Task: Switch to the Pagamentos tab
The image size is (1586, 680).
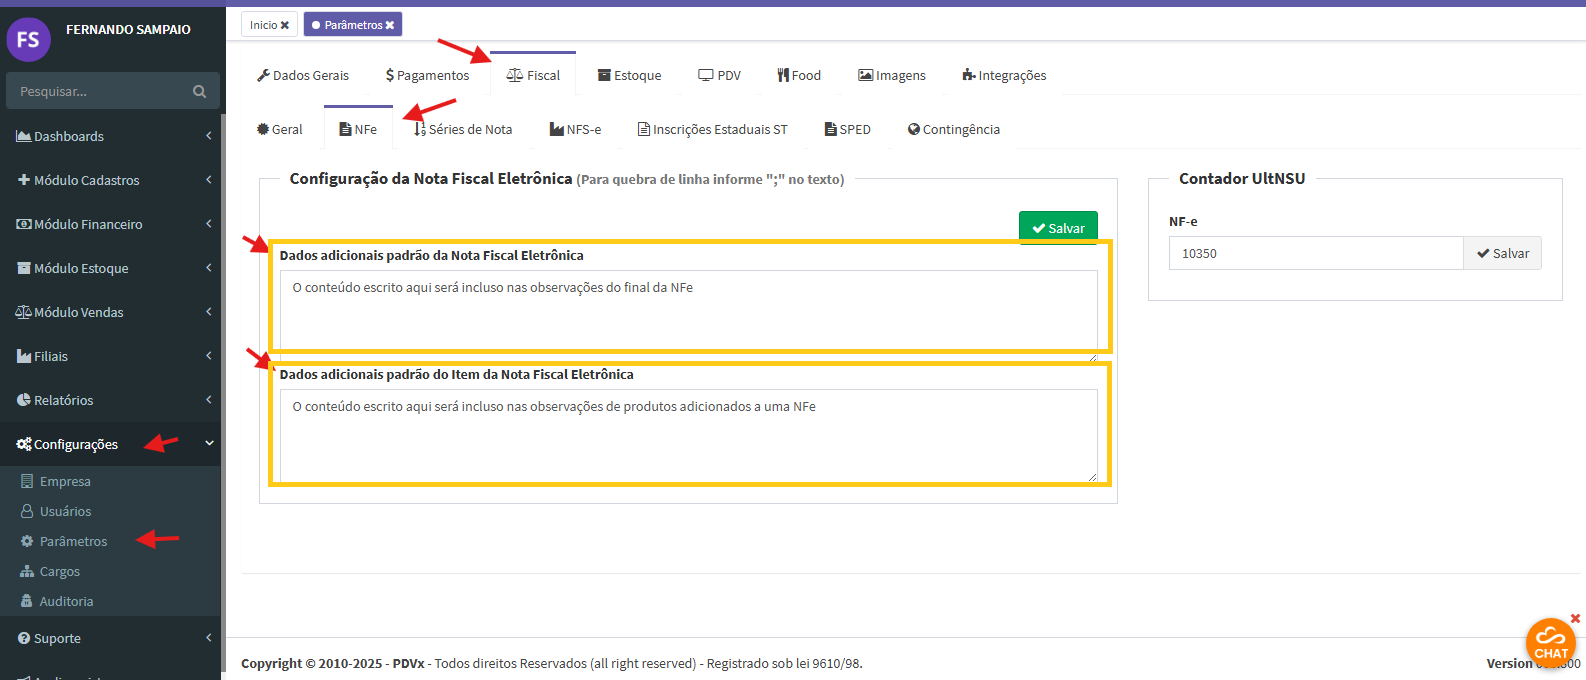Action: 427,75
